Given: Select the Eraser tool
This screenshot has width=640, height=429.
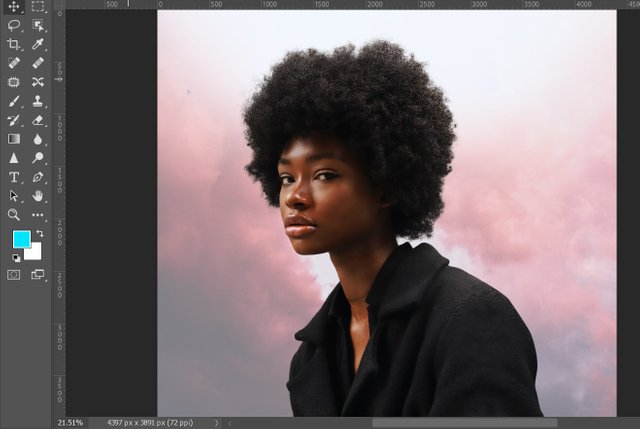Looking at the screenshot, I should point(38,120).
